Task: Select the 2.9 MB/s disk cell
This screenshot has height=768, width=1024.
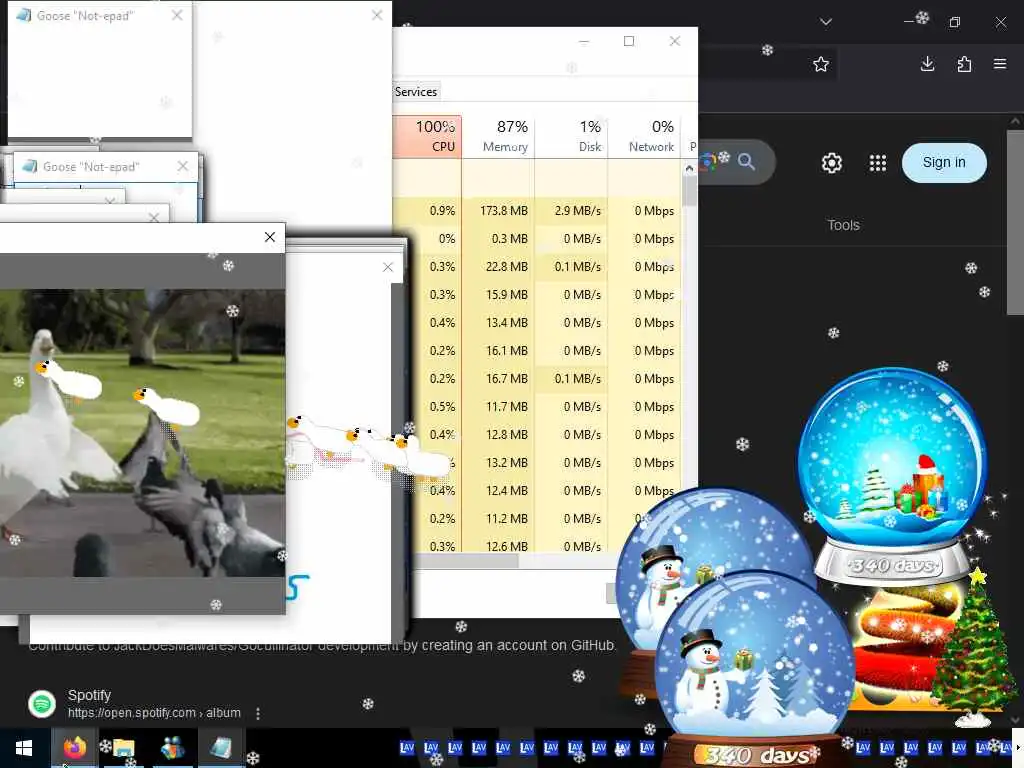Action: tap(571, 211)
